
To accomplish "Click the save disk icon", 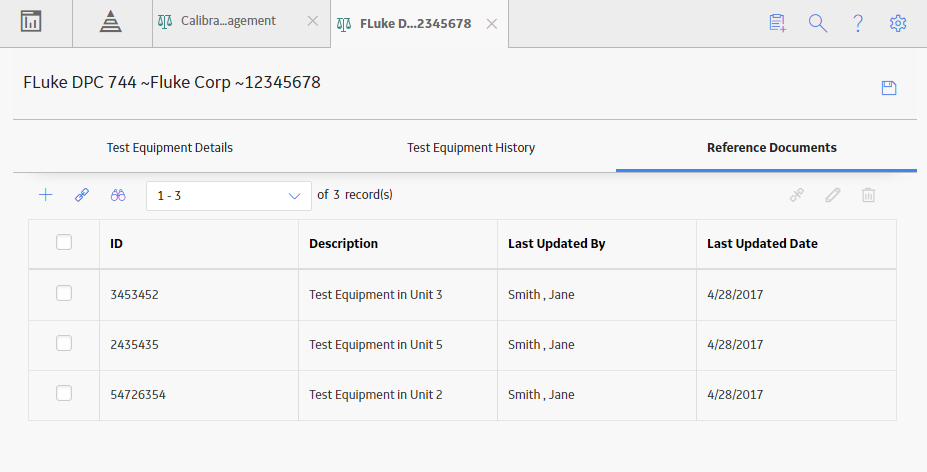I will tap(889, 88).
